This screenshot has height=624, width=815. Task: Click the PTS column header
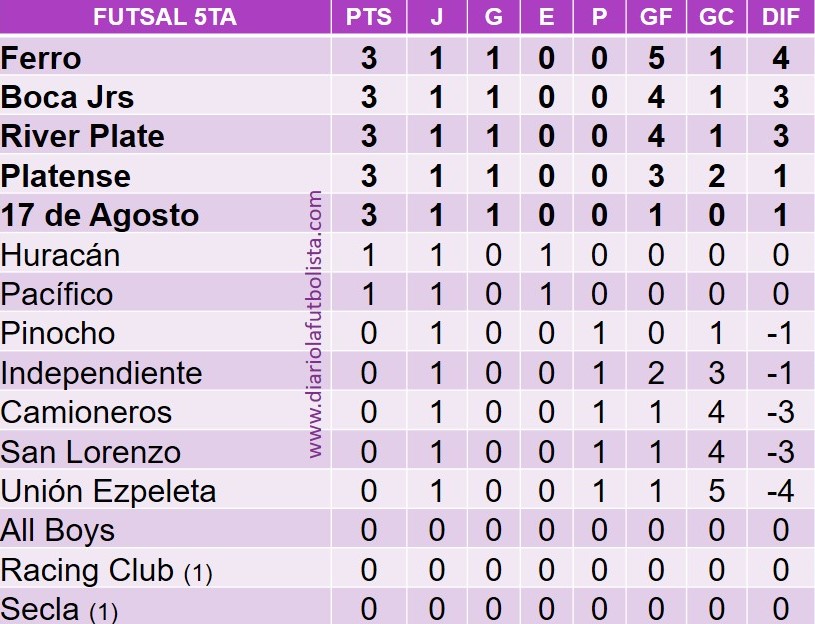369,18
